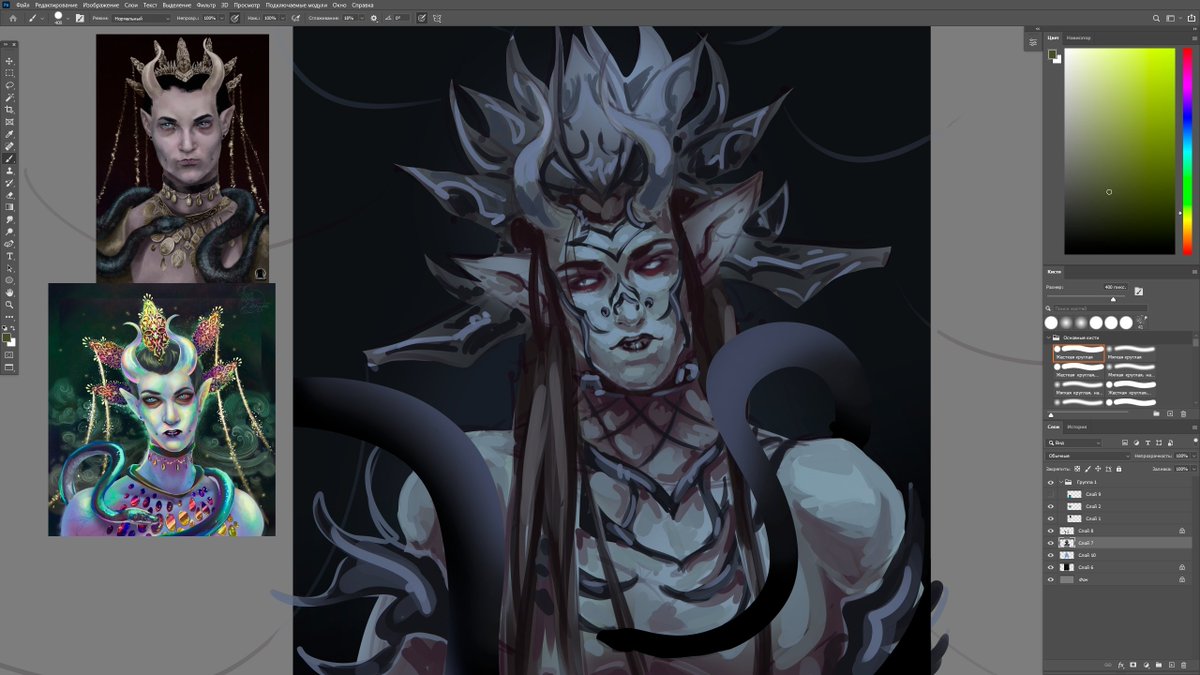Image resolution: width=1200 pixels, height=675 pixels.
Task: Select the Мягкая круглая brush preset
Action: point(1133,355)
